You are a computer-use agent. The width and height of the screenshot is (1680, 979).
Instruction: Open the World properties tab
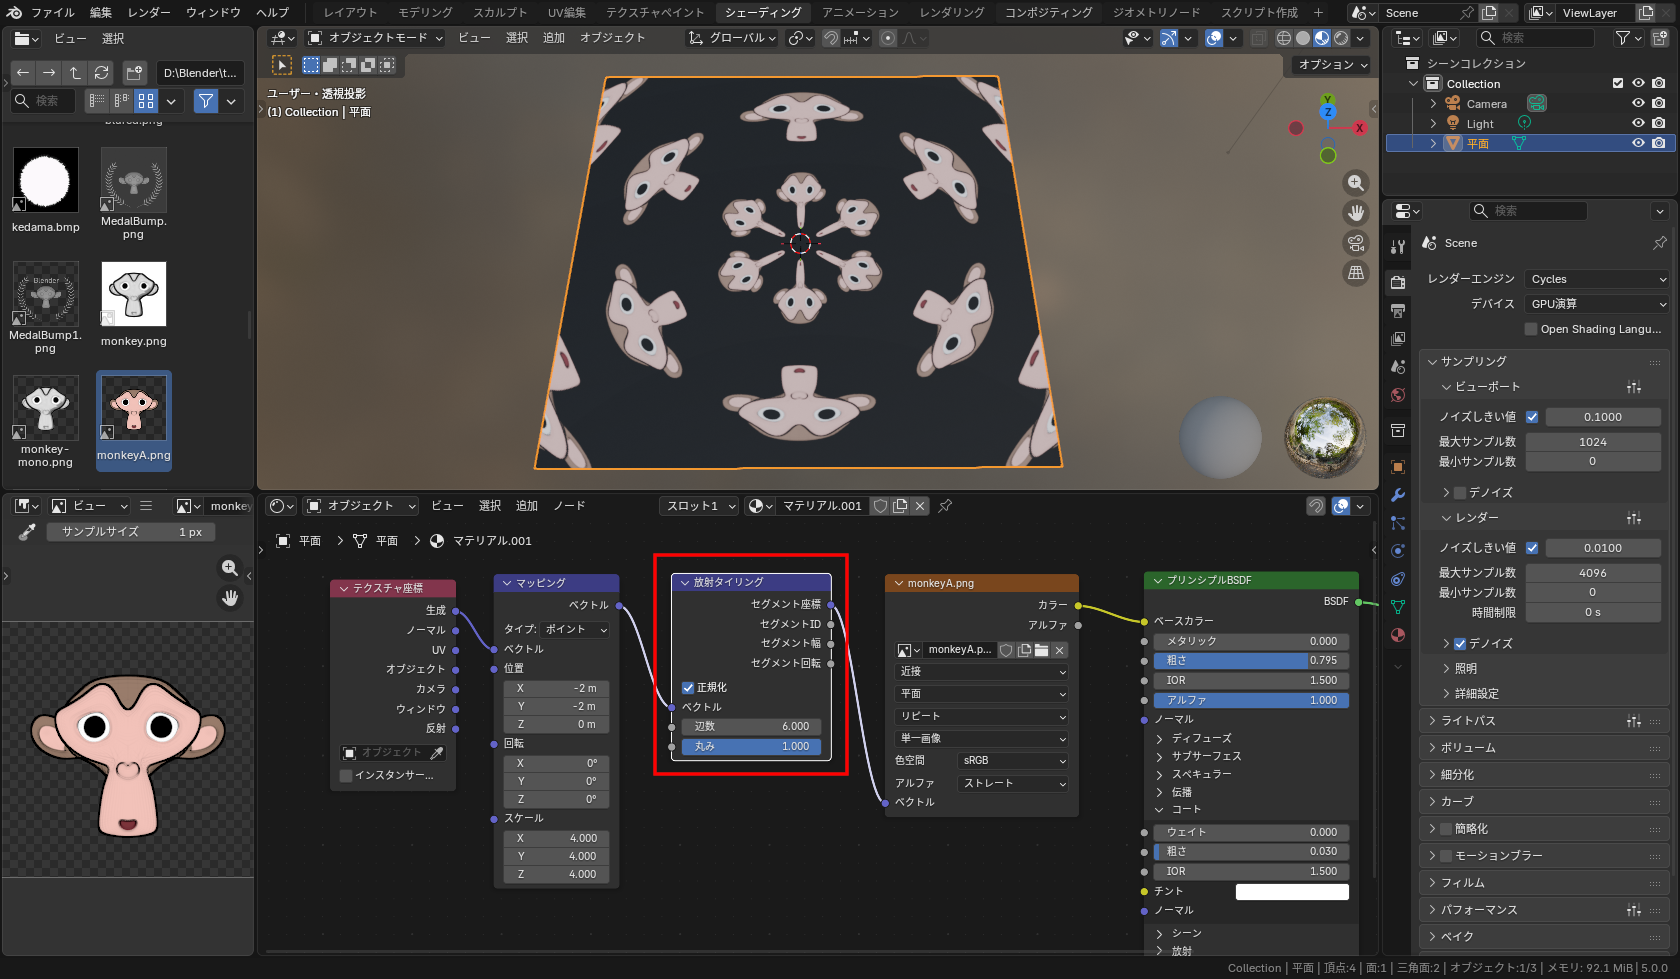[1398, 395]
